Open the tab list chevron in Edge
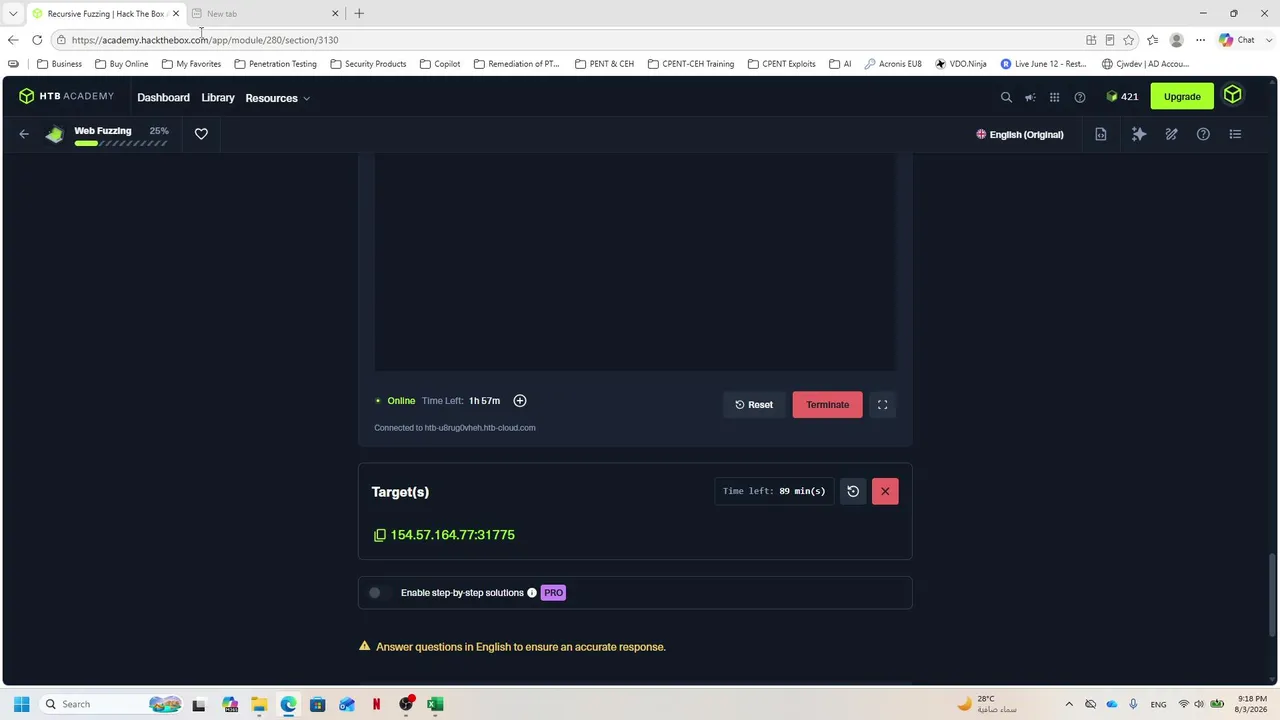The height and width of the screenshot is (720, 1280). tap(13, 13)
